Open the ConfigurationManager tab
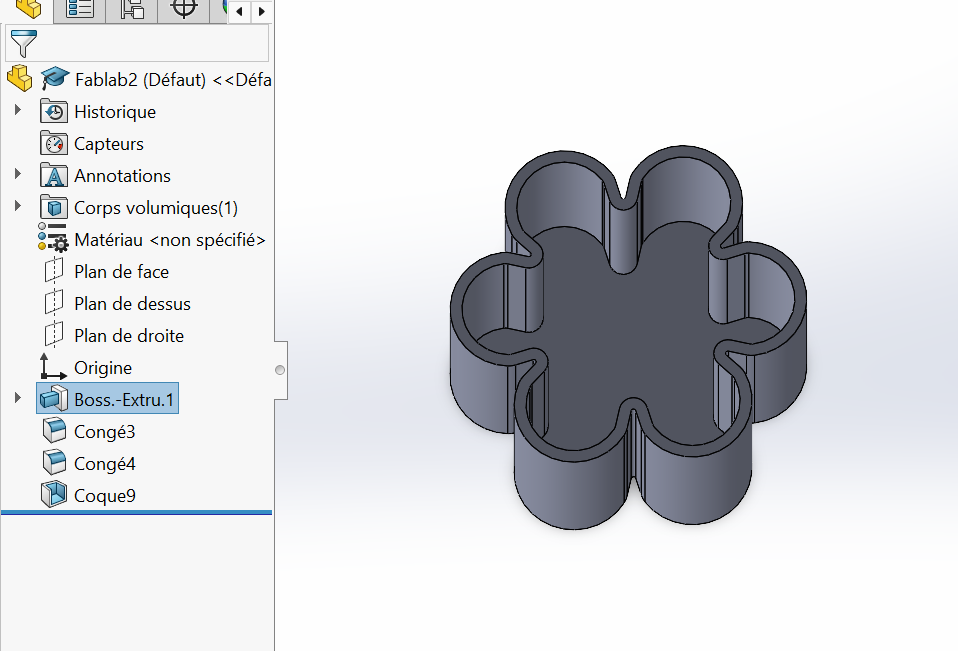Screen dimensions: 958x651 (132, 10)
